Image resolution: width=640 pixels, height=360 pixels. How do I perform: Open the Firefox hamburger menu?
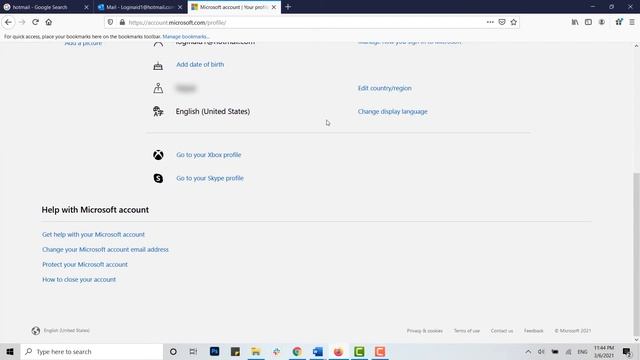tap(632, 22)
